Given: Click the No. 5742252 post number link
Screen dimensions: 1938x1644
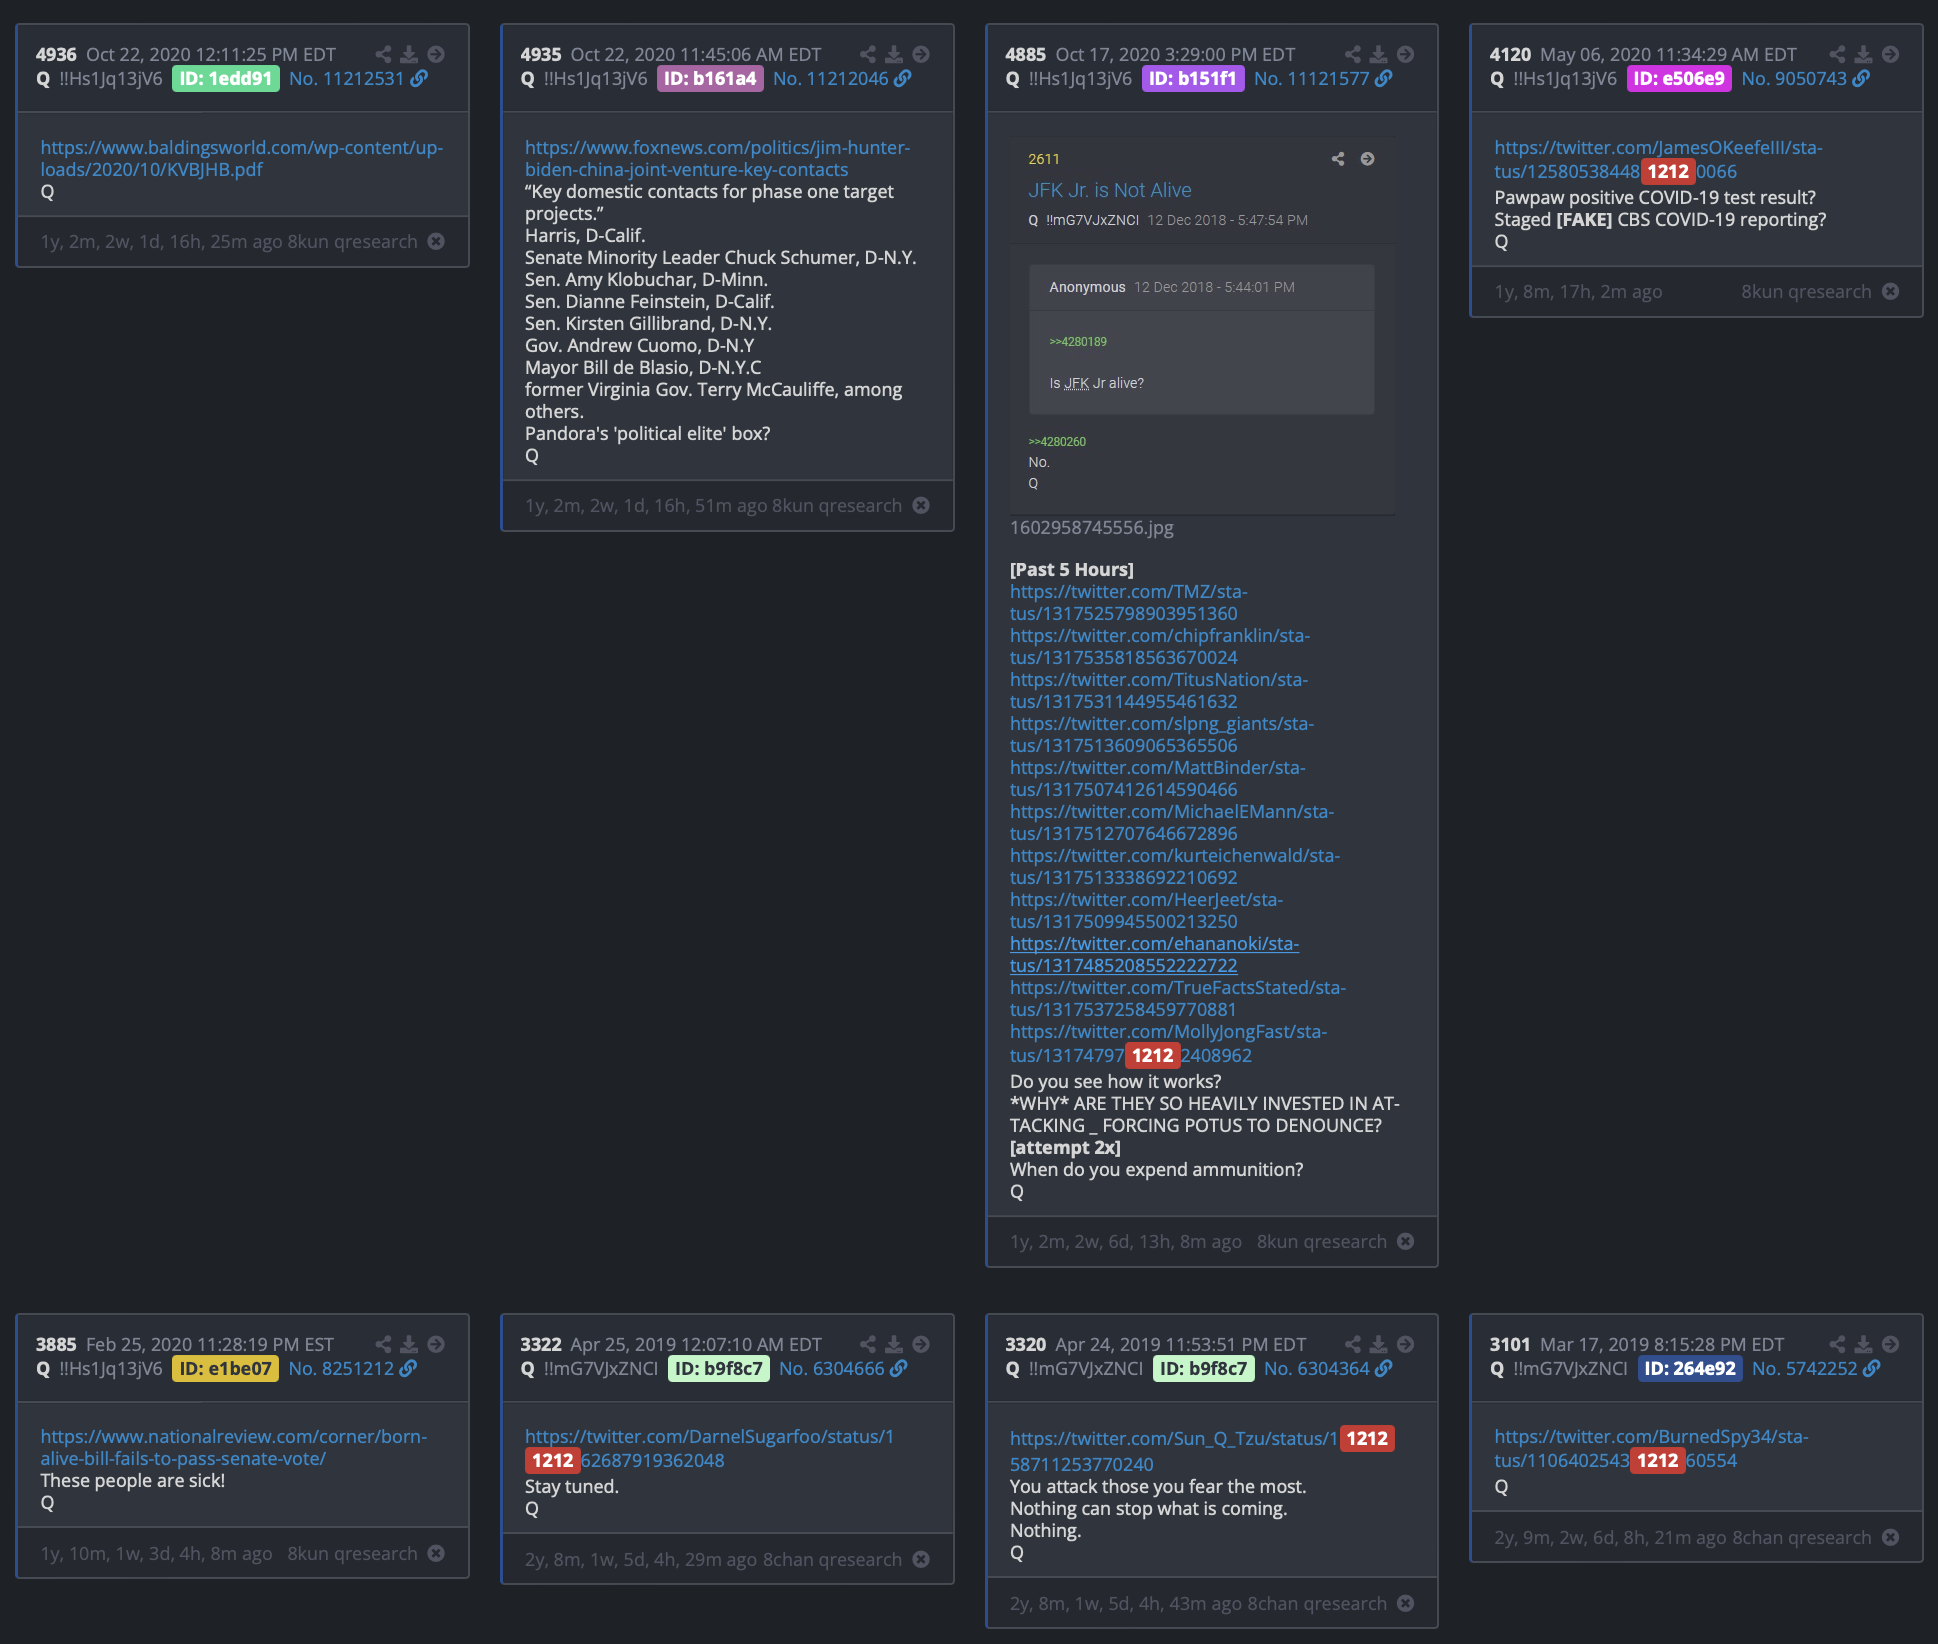Looking at the screenshot, I should [1805, 1368].
